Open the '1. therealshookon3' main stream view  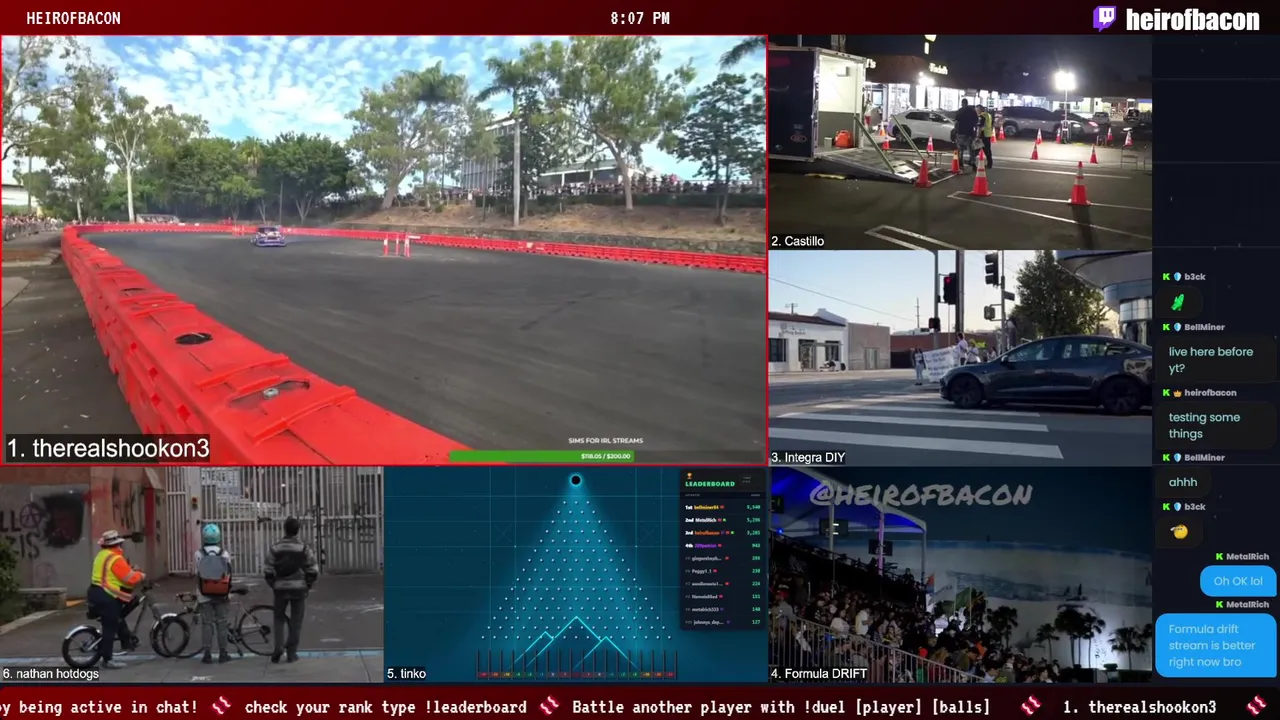pyautogui.click(x=383, y=250)
